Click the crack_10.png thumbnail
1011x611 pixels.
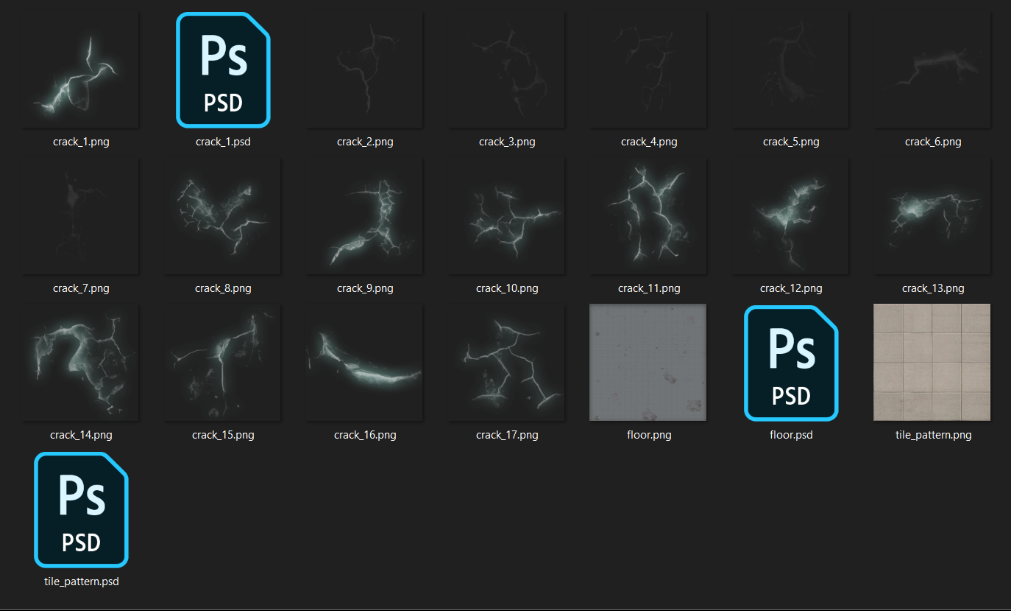(x=507, y=216)
